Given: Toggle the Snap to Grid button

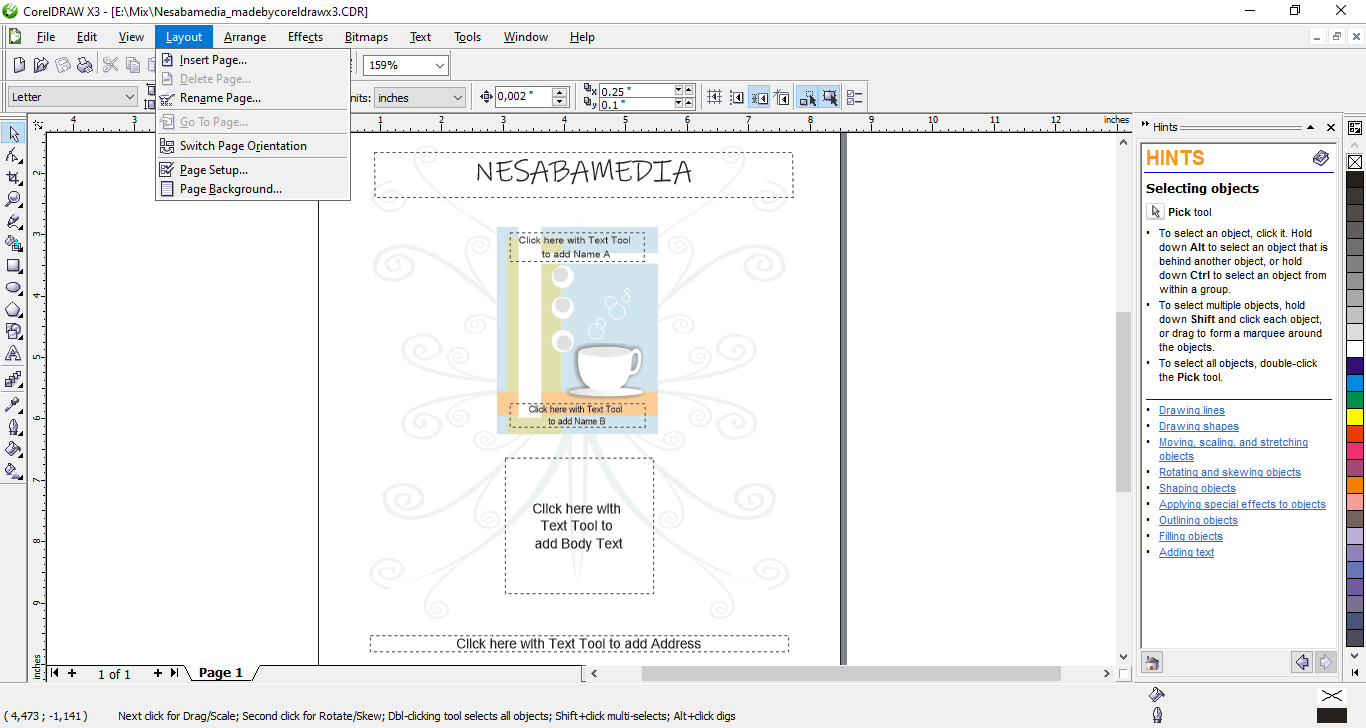Looking at the screenshot, I should [x=714, y=97].
